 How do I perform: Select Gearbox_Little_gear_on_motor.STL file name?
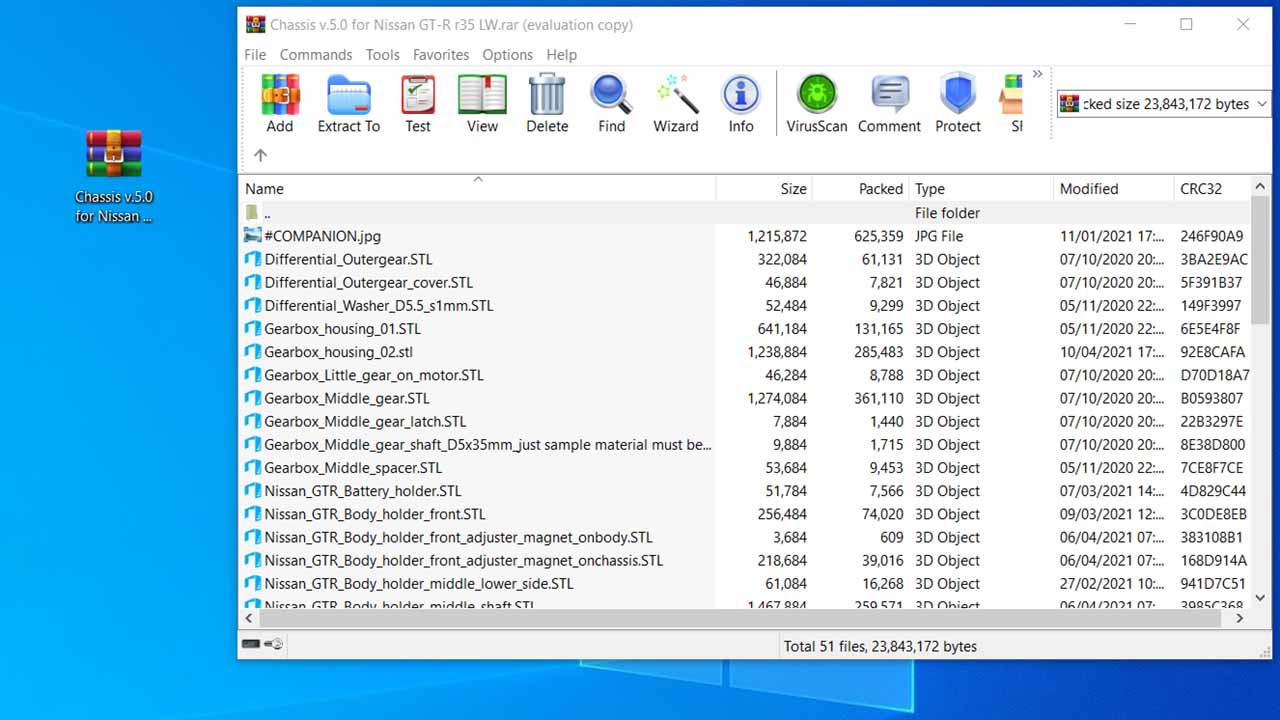[373, 375]
